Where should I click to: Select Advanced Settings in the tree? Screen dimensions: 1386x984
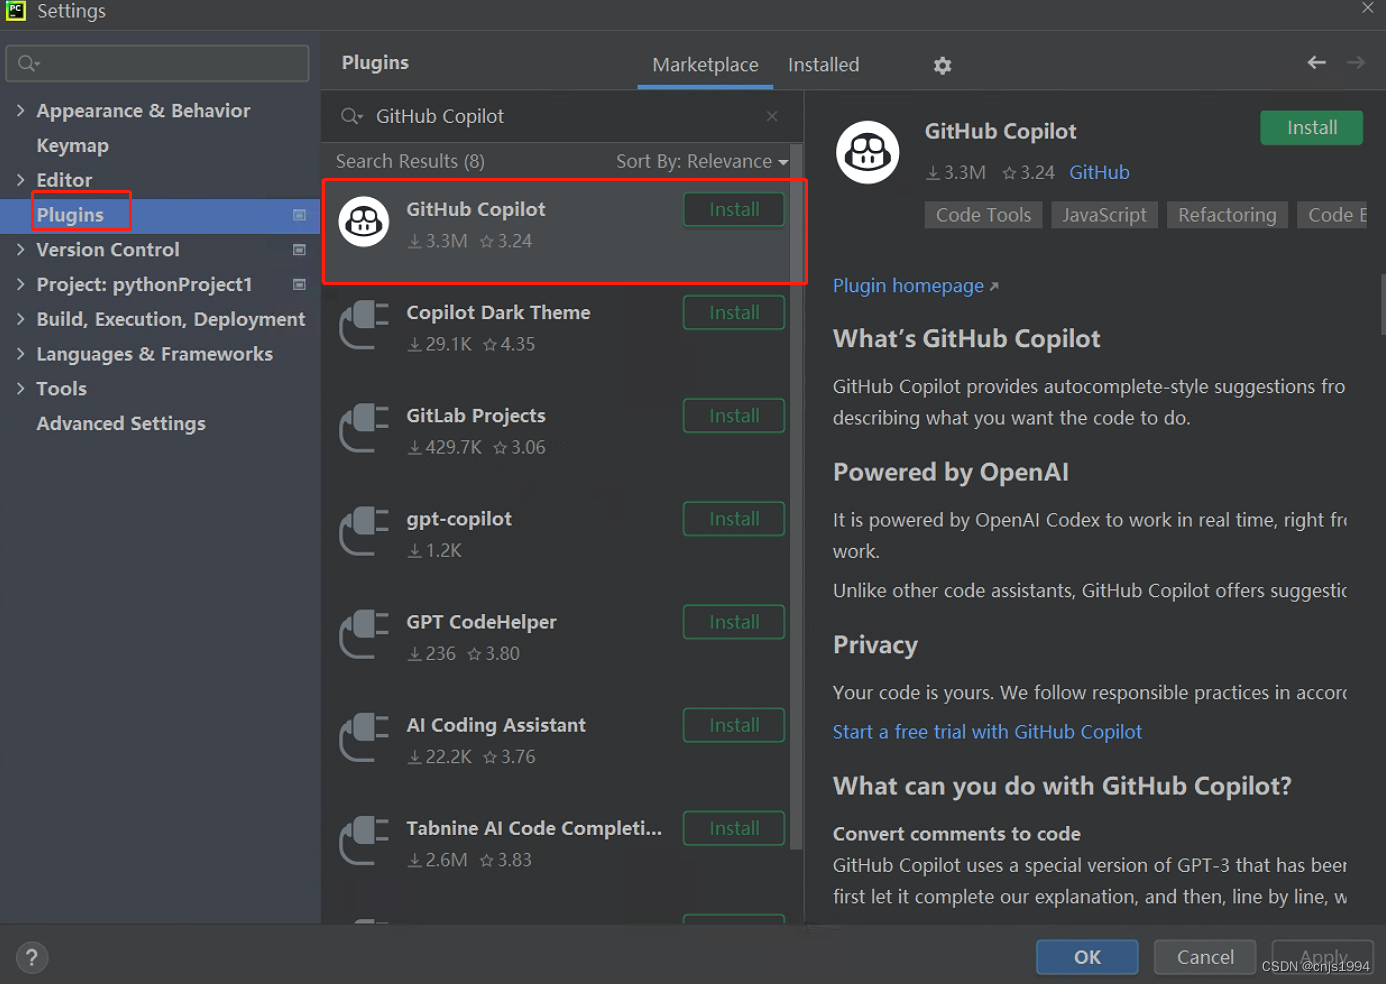(x=121, y=423)
